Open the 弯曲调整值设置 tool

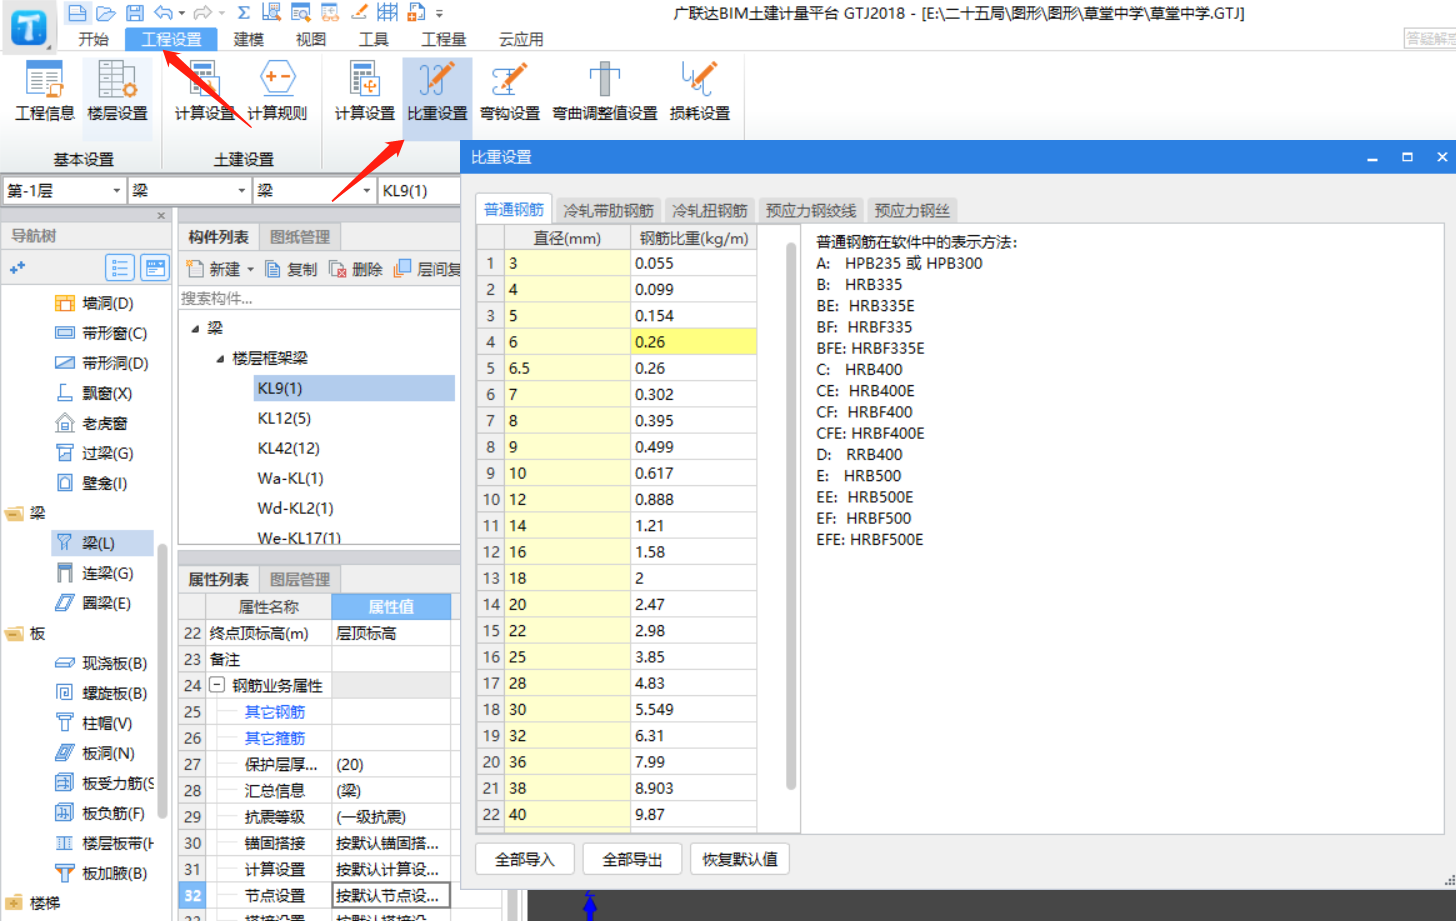605,92
